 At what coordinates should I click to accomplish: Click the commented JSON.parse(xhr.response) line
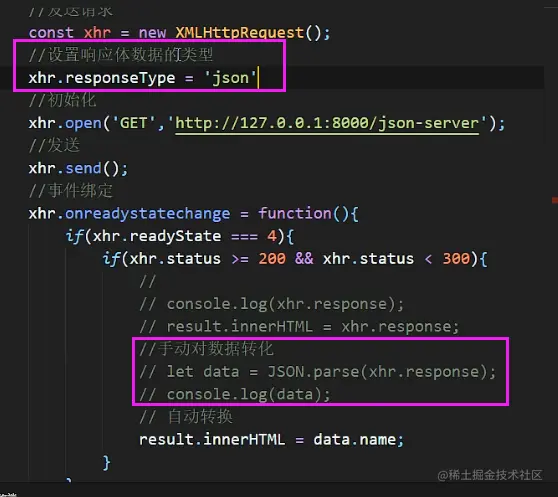coord(317,372)
